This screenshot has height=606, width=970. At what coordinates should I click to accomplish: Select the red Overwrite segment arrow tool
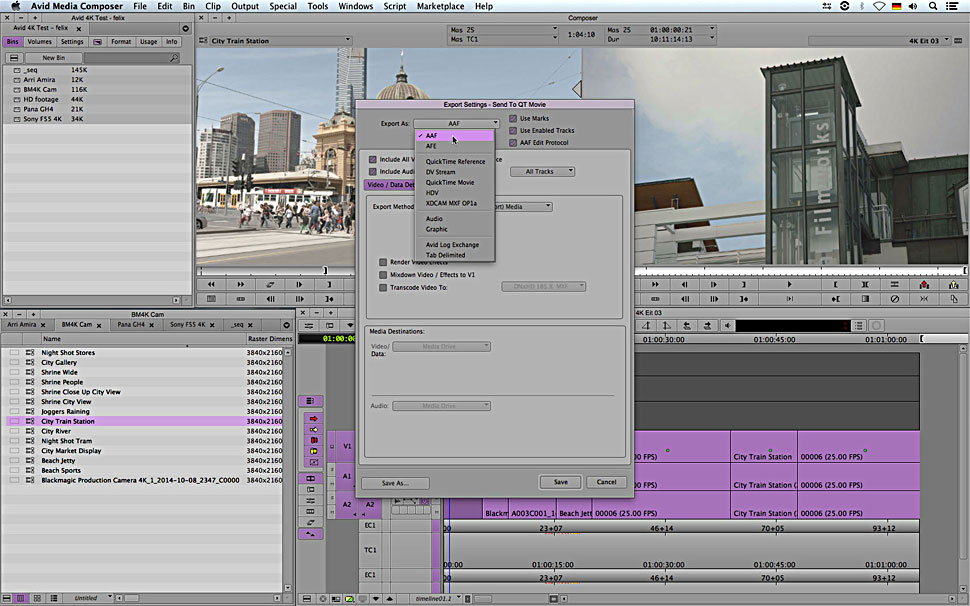coord(313,418)
